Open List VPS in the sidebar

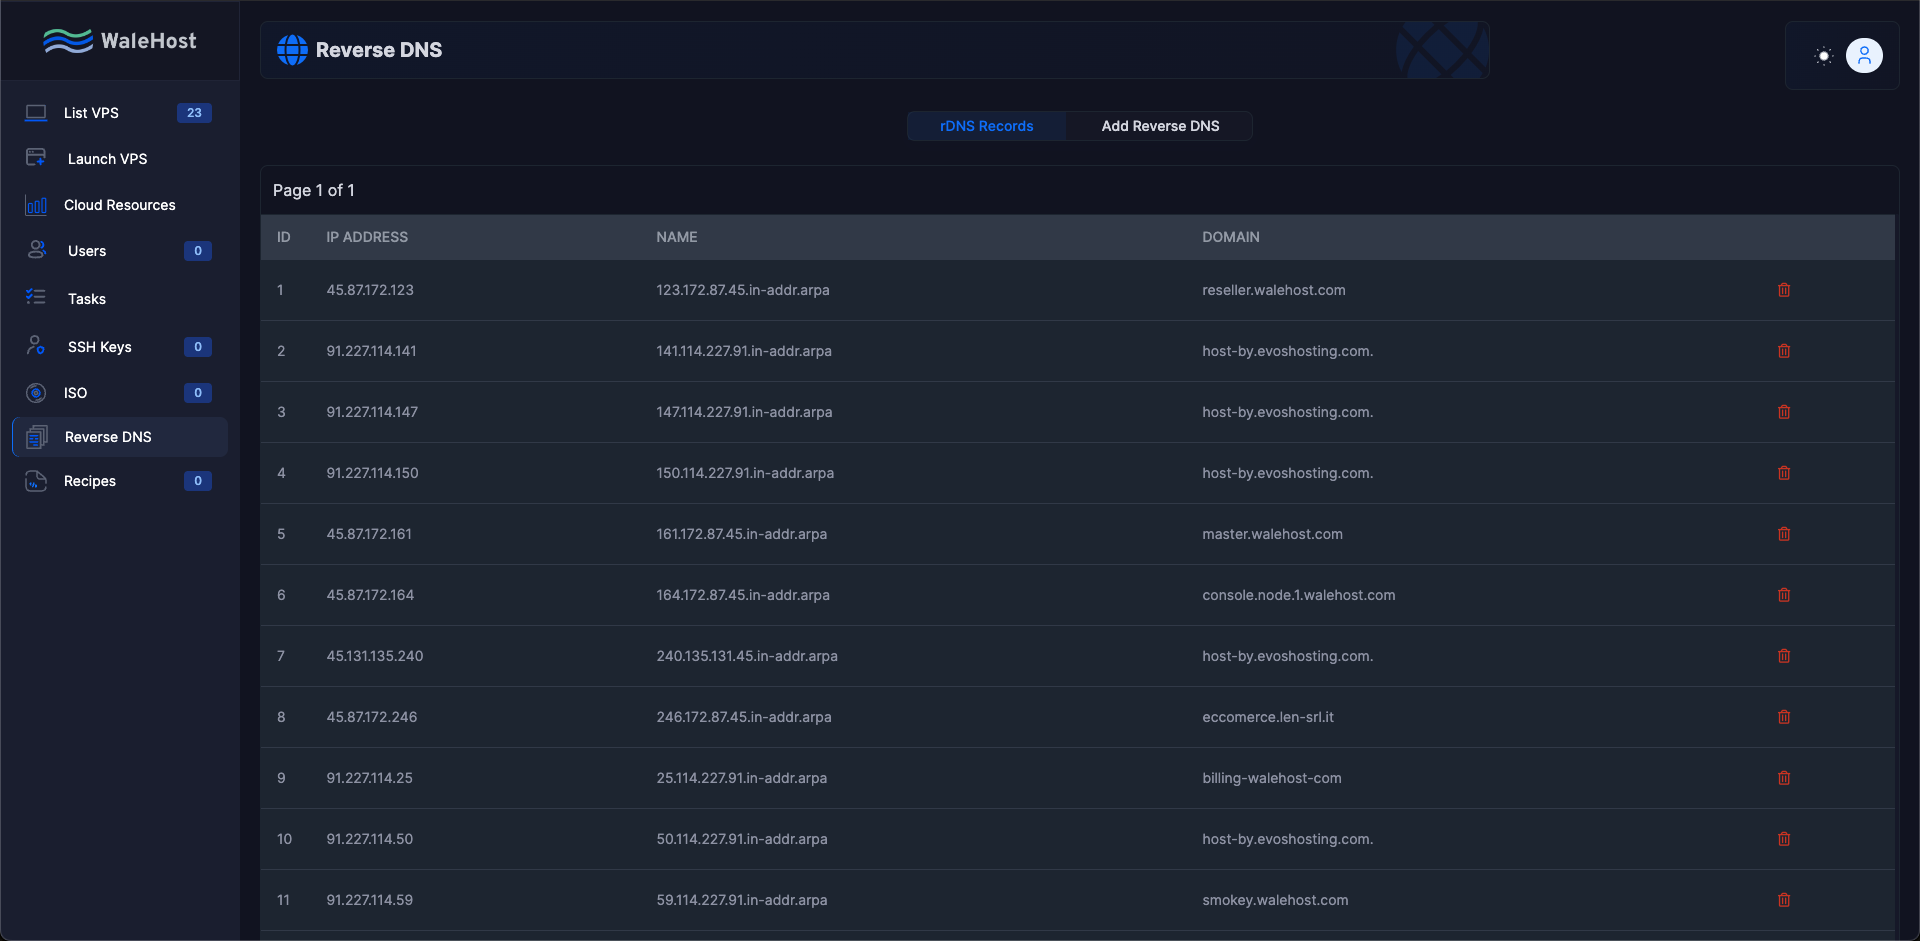click(x=120, y=113)
